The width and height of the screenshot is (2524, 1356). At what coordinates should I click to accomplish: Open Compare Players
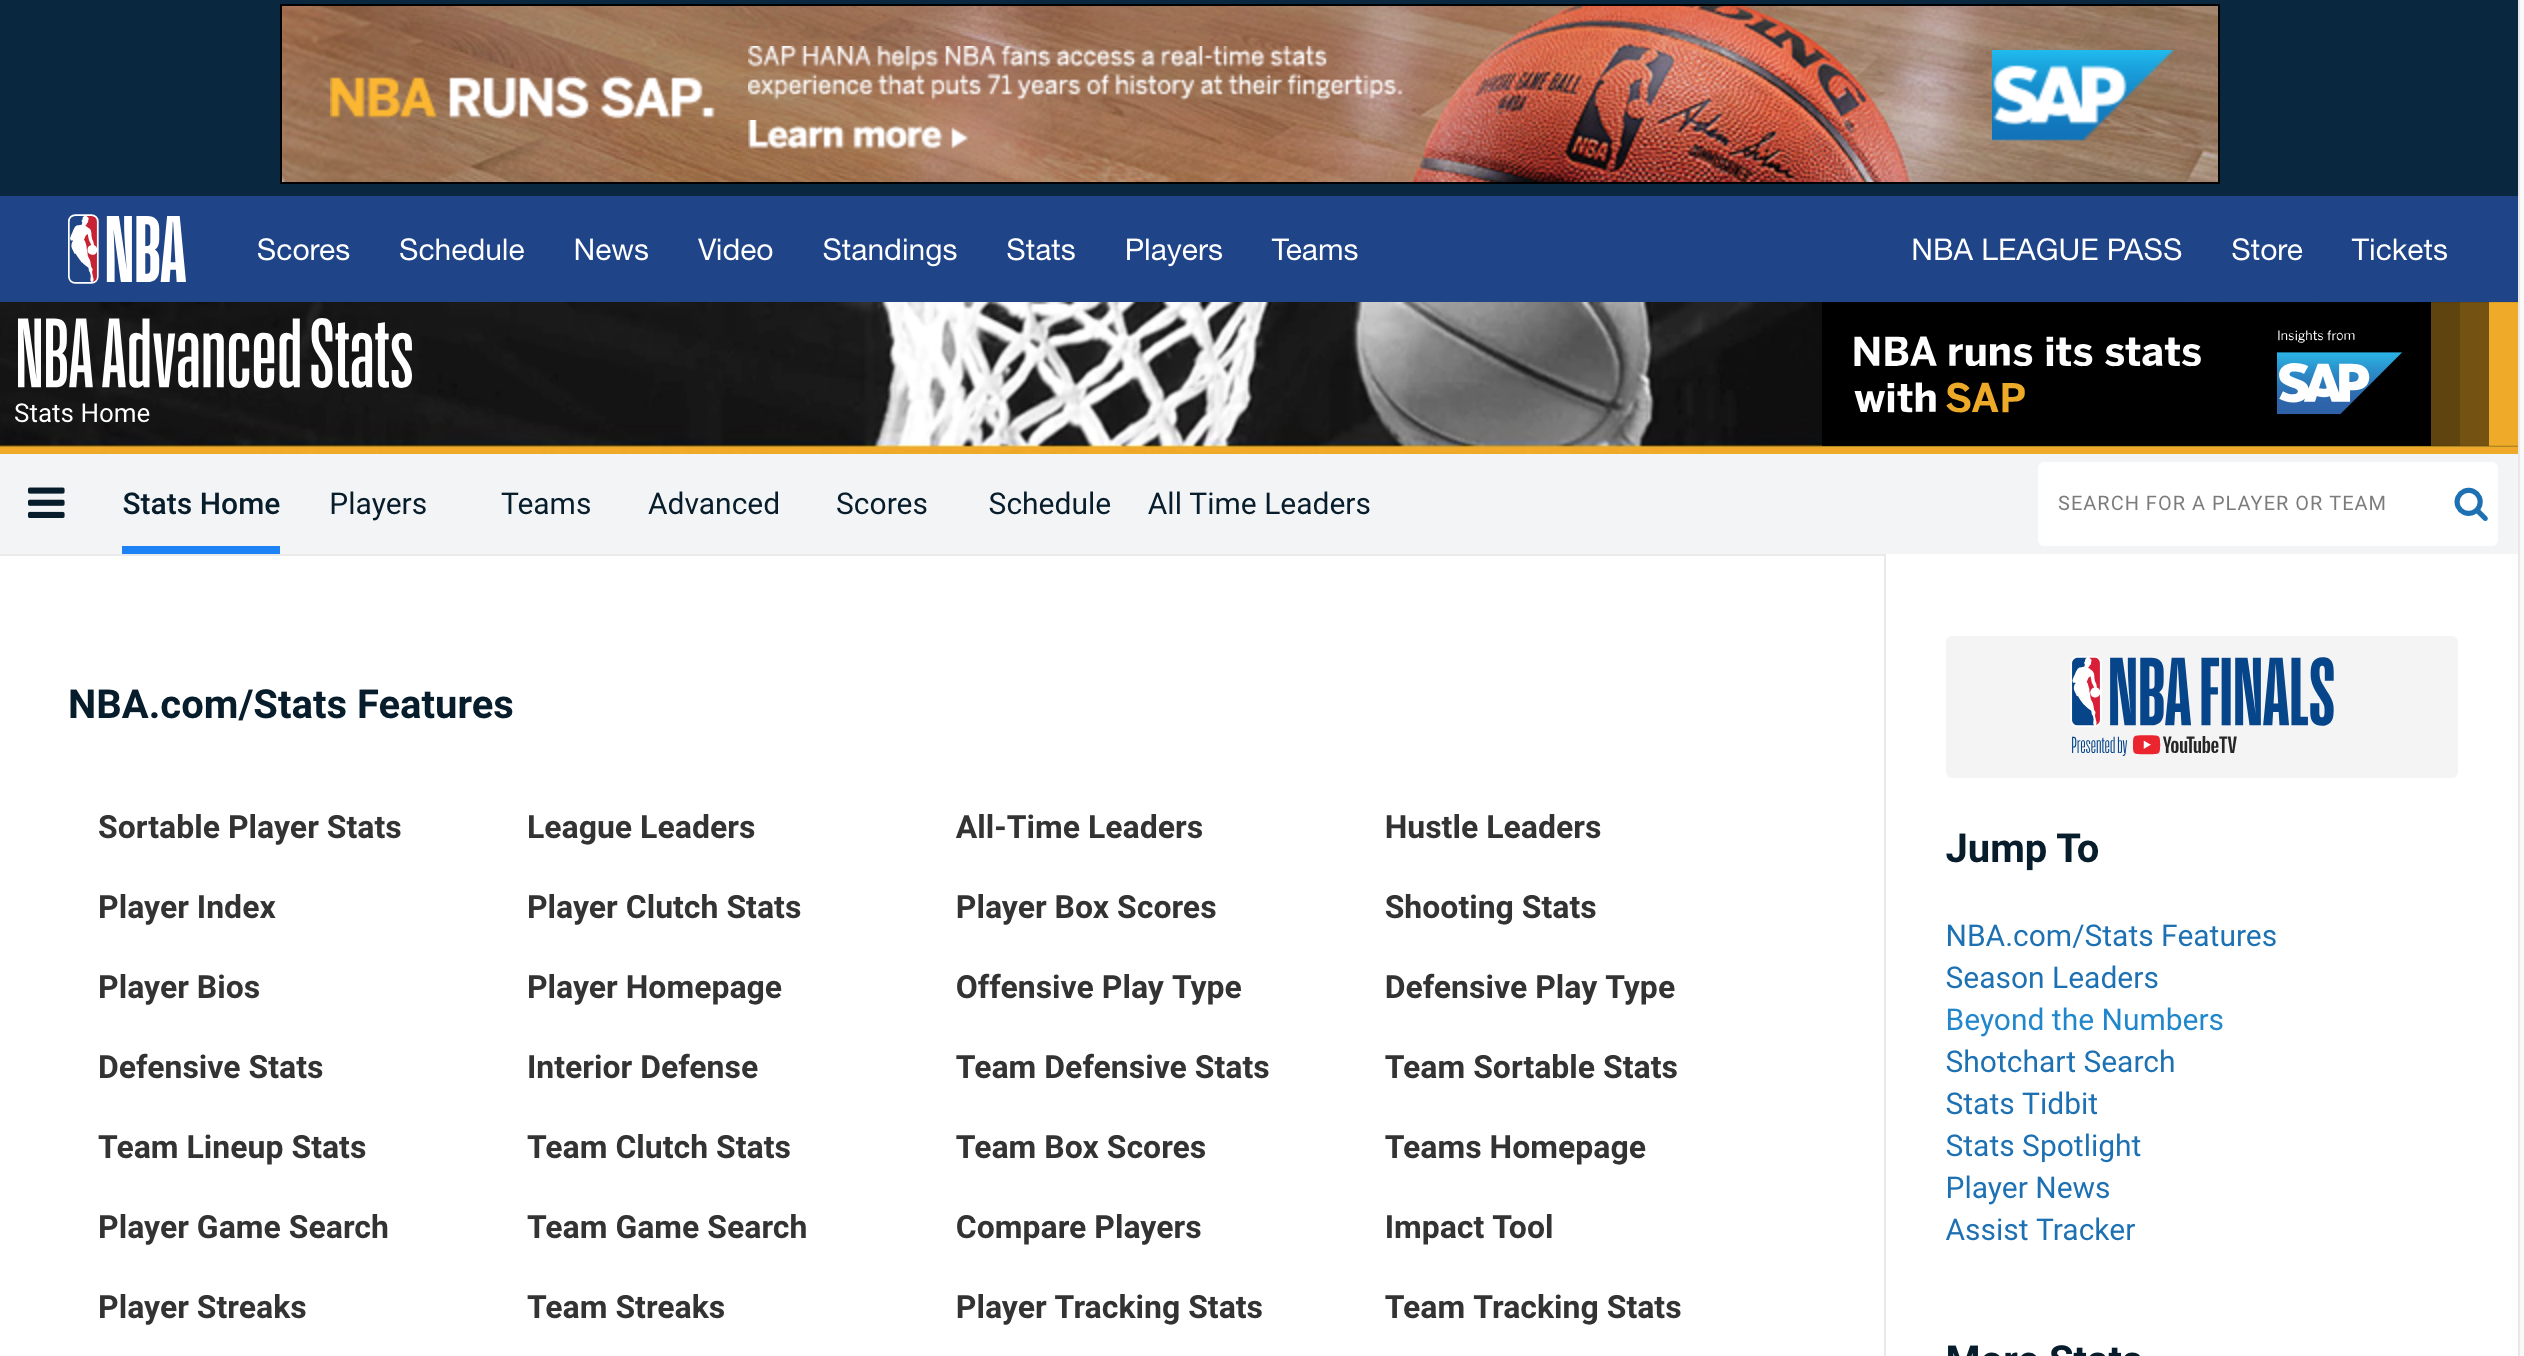1078,1227
